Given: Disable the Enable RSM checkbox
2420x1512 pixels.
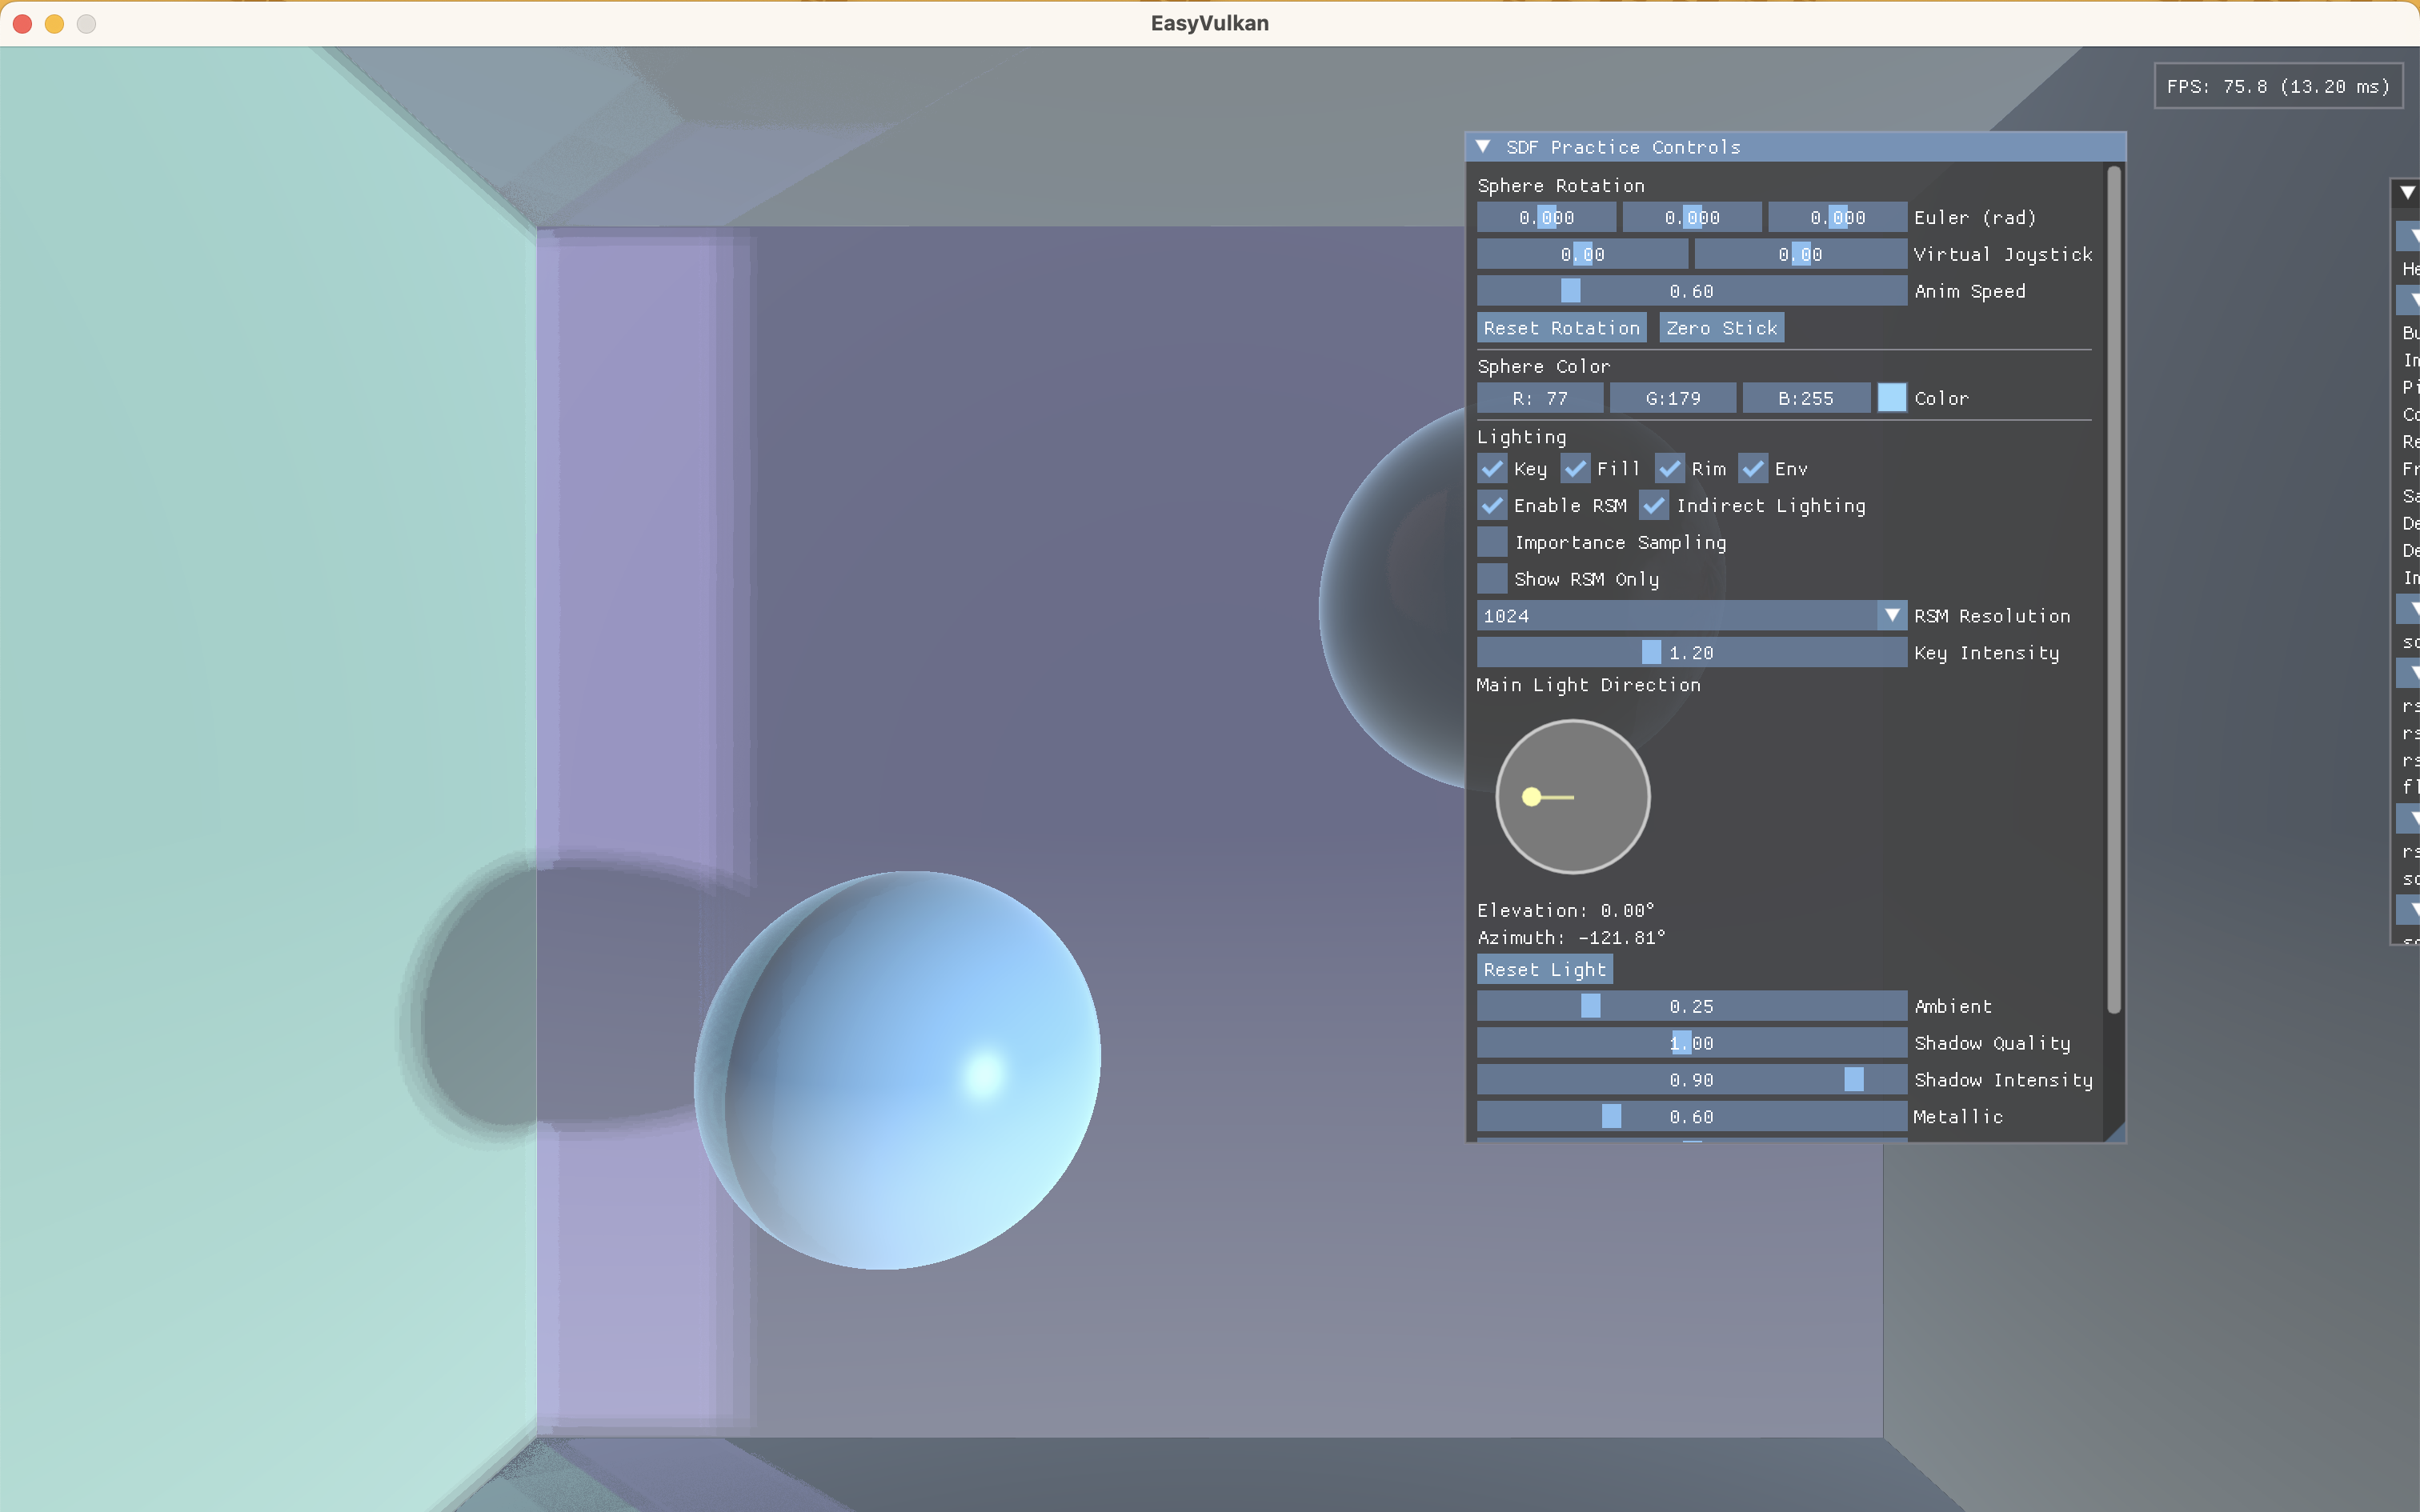Looking at the screenshot, I should coord(1492,506).
